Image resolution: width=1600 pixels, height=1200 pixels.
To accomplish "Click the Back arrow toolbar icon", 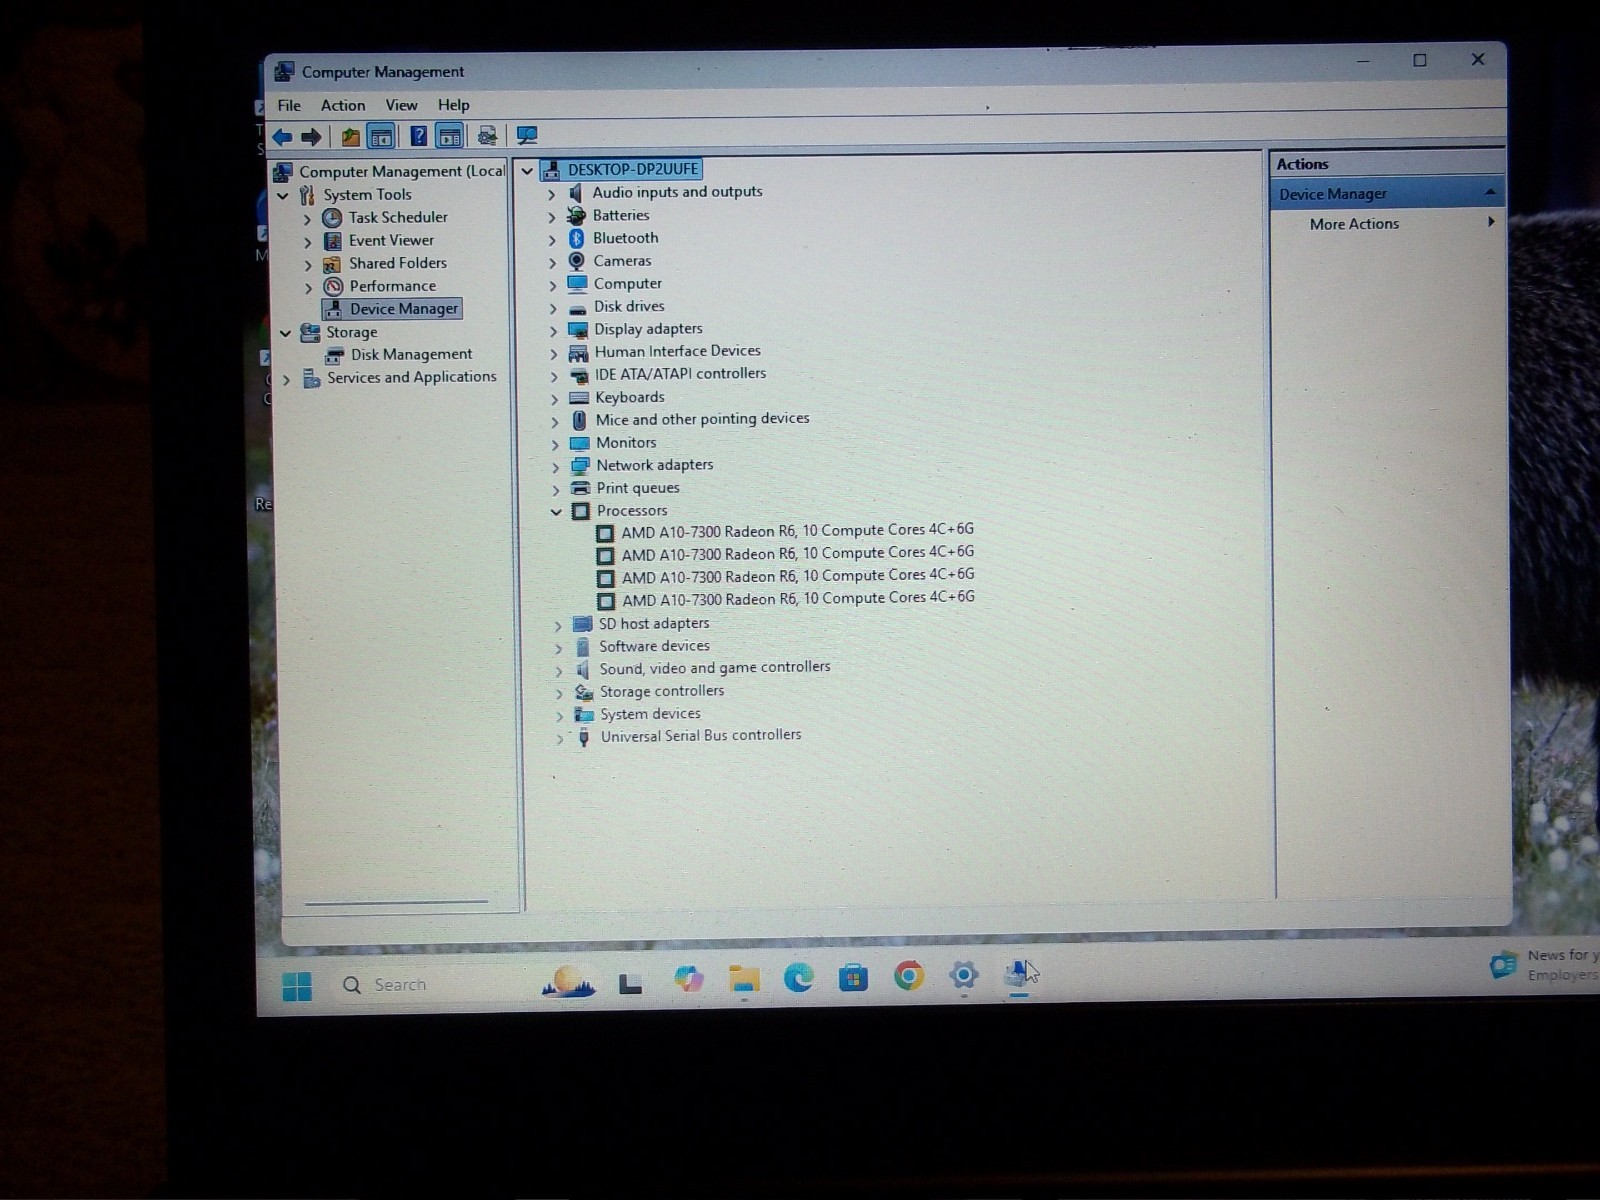I will click(x=282, y=137).
